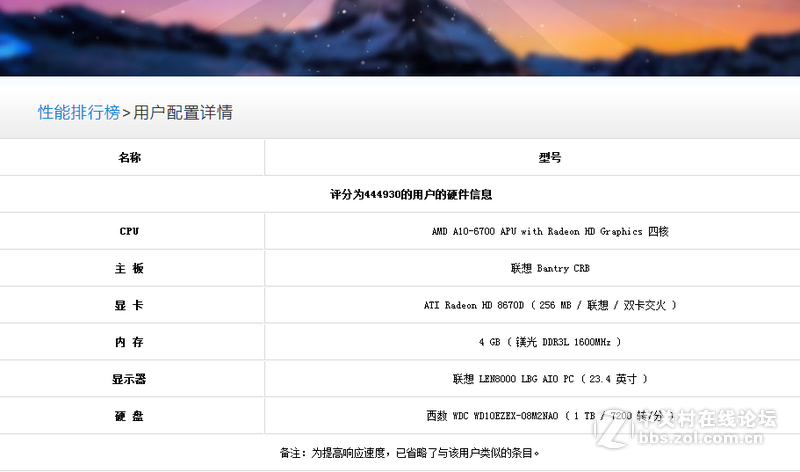Select the 用户配置详情 breadcrumb text
800x472 pixels.
(183, 112)
